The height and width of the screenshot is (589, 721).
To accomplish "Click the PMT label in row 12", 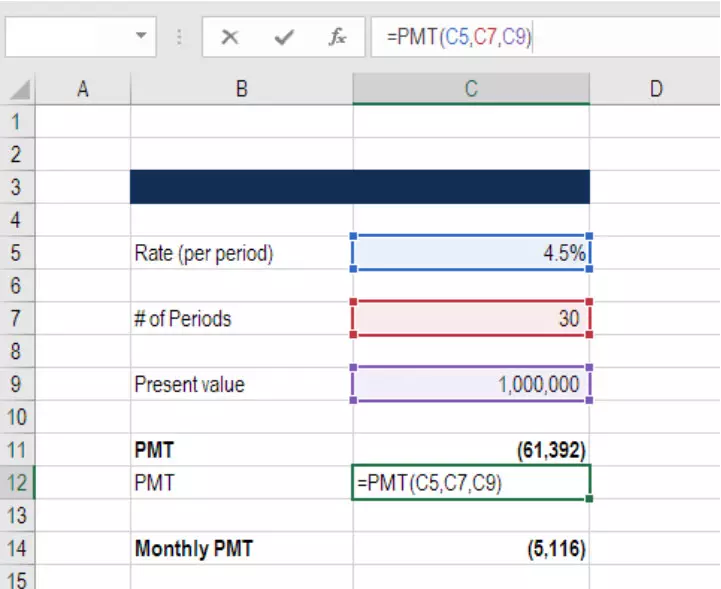I will coord(241,482).
